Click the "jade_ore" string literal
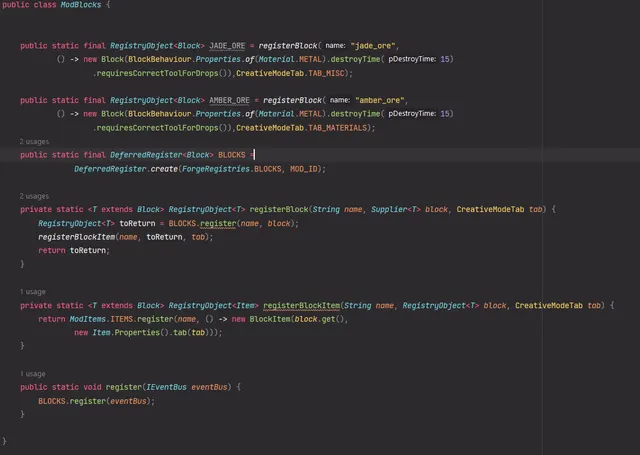Image resolution: width=640 pixels, height=455 pixels. (372, 46)
